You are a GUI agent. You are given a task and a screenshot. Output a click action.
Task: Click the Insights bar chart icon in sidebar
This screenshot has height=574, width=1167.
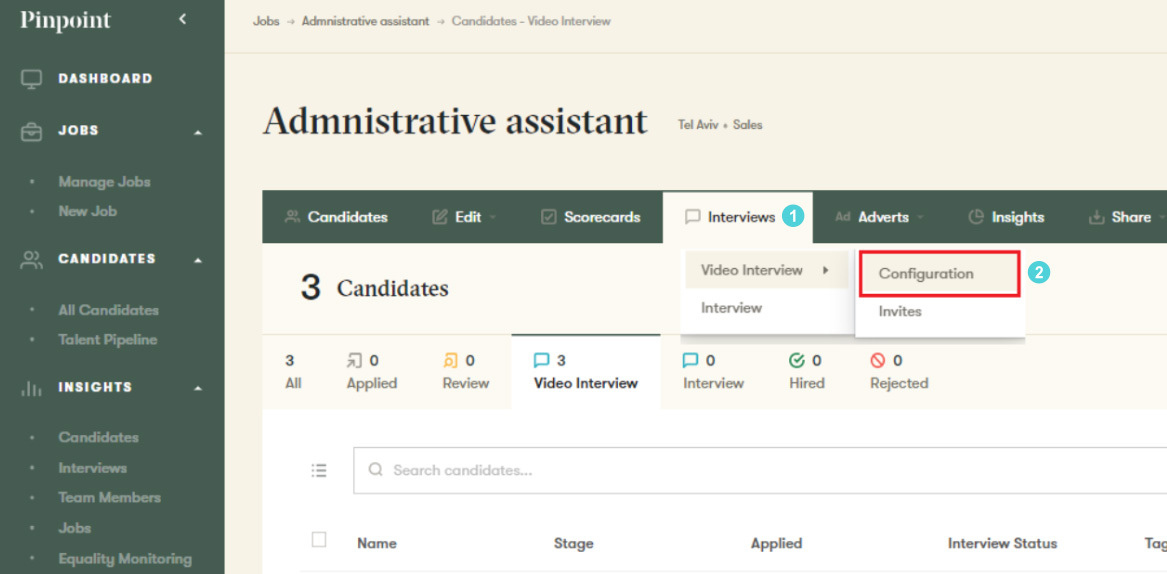[x=32, y=388]
